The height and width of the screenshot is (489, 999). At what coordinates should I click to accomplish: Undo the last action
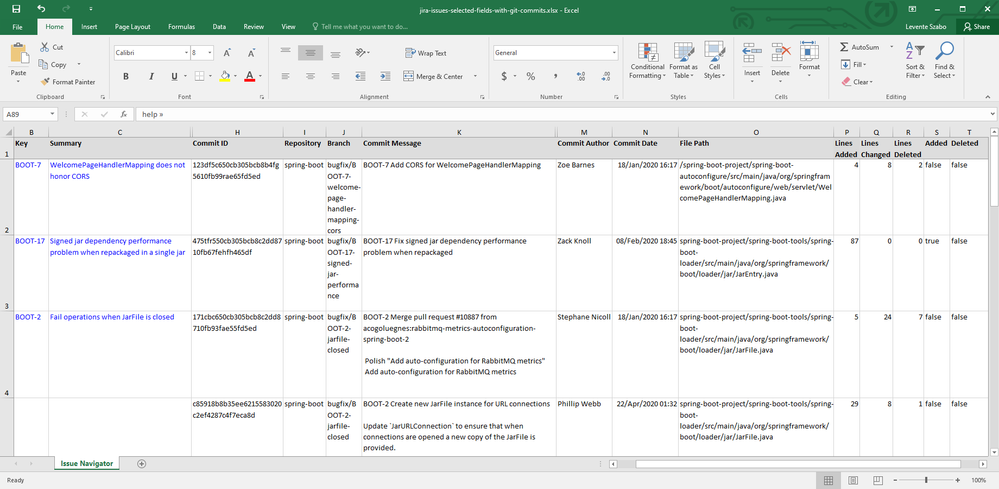click(41, 9)
